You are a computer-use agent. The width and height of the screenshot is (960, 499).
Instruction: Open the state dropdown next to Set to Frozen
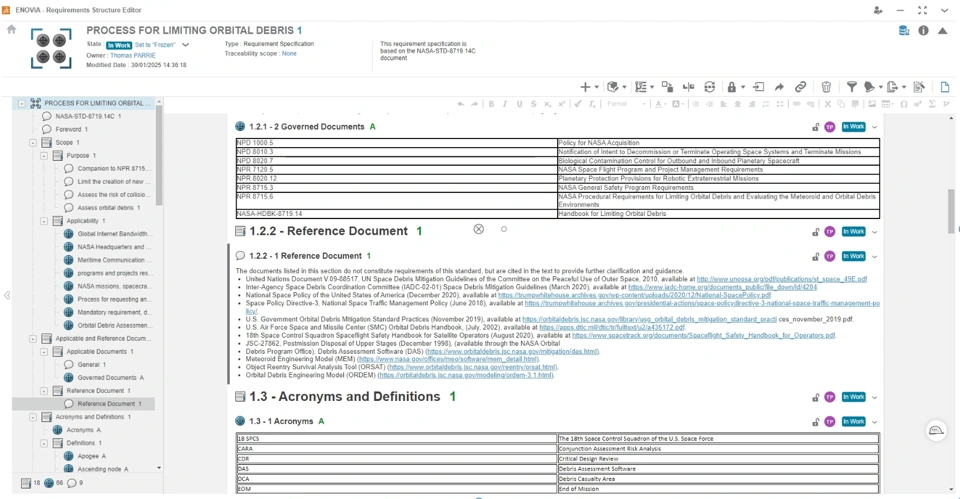click(x=186, y=45)
